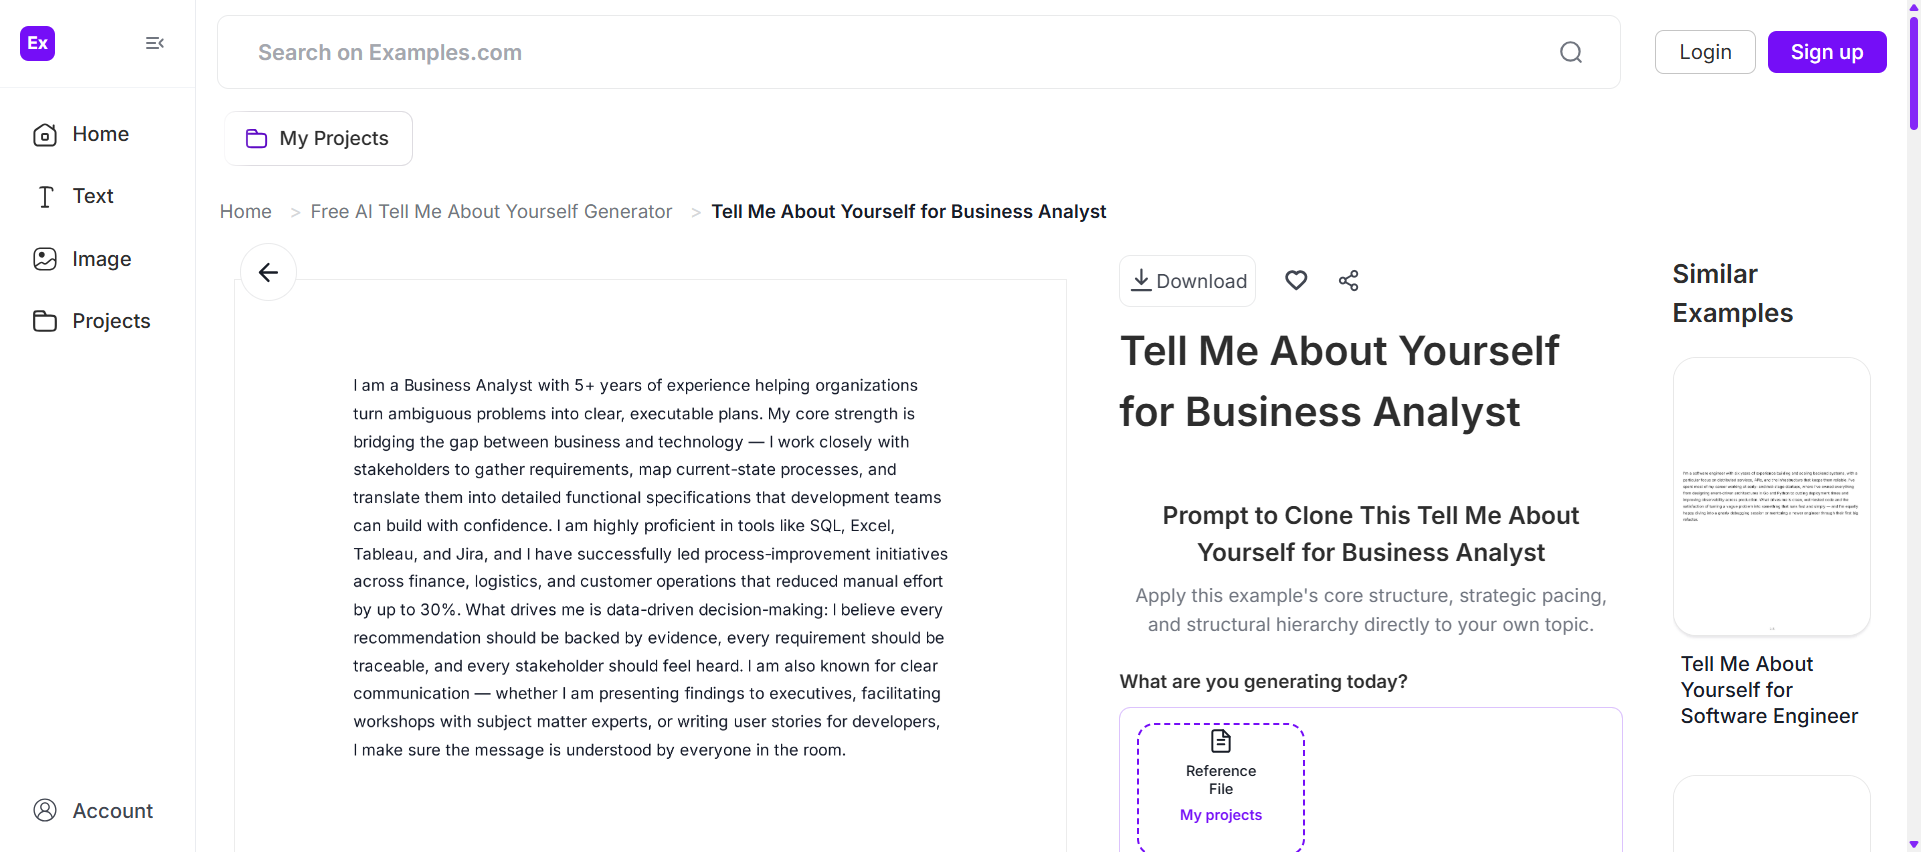Click the back arrow button
This screenshot has width=1921, height=852.
tap(268, 272)
